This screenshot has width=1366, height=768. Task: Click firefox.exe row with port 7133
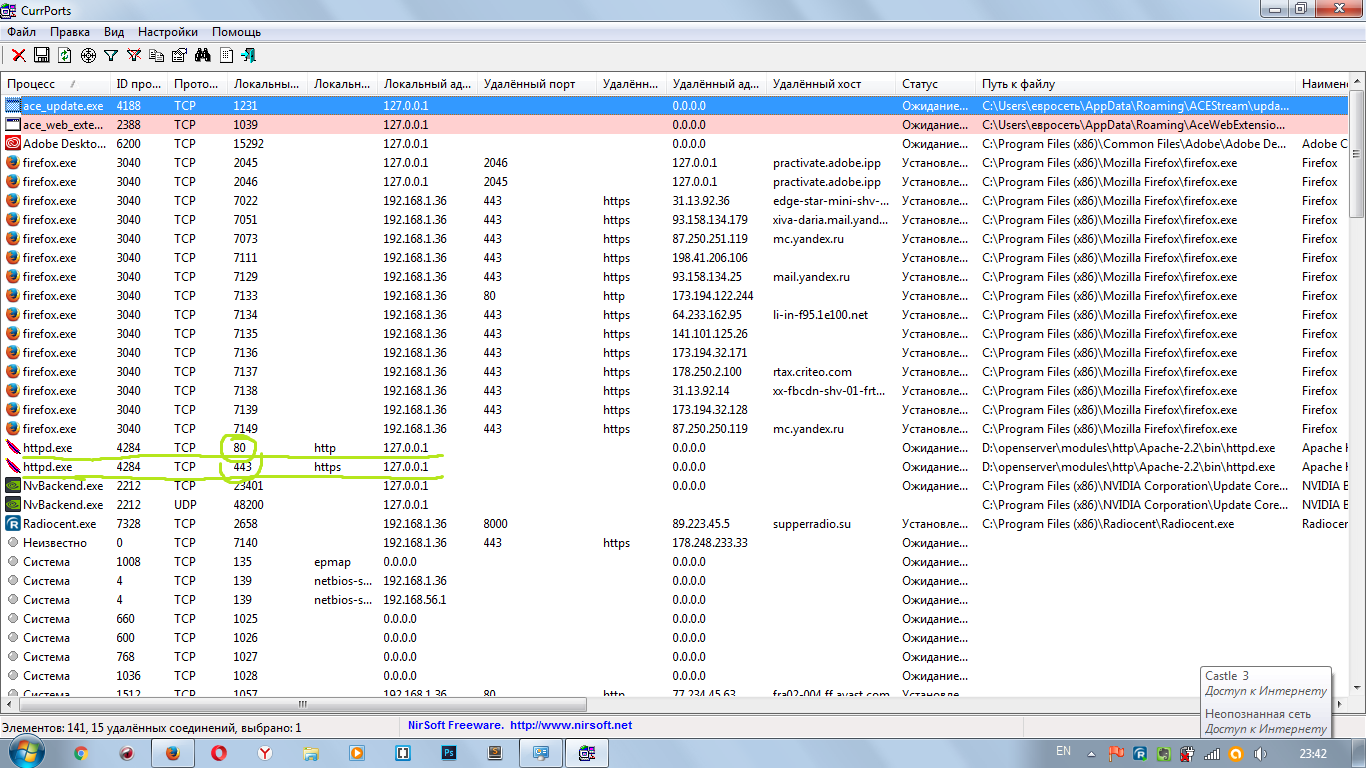(x=675, y=295)
